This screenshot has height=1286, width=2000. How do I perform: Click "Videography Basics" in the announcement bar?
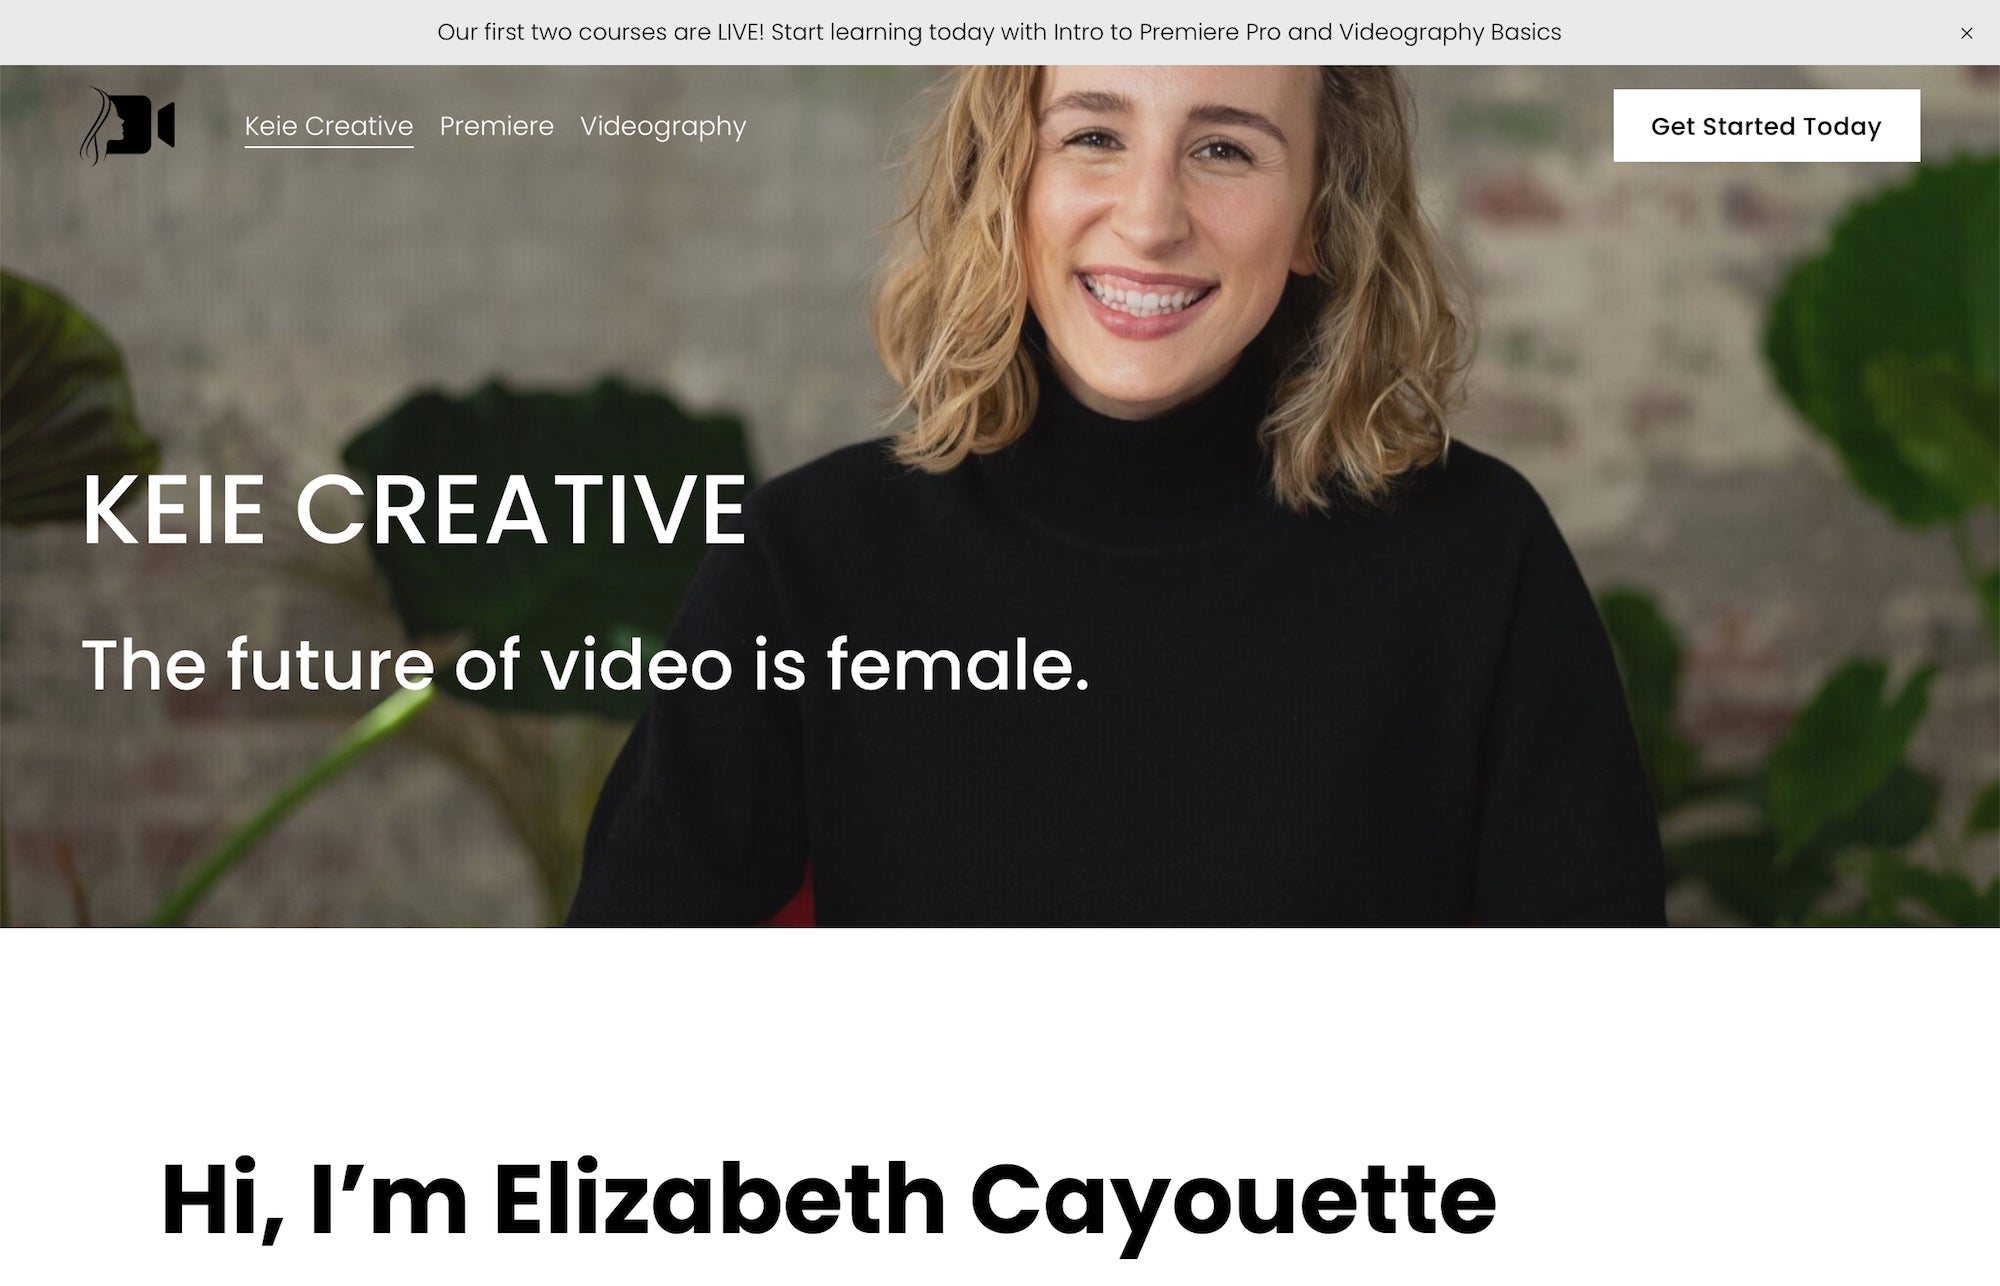[1450, 32]
